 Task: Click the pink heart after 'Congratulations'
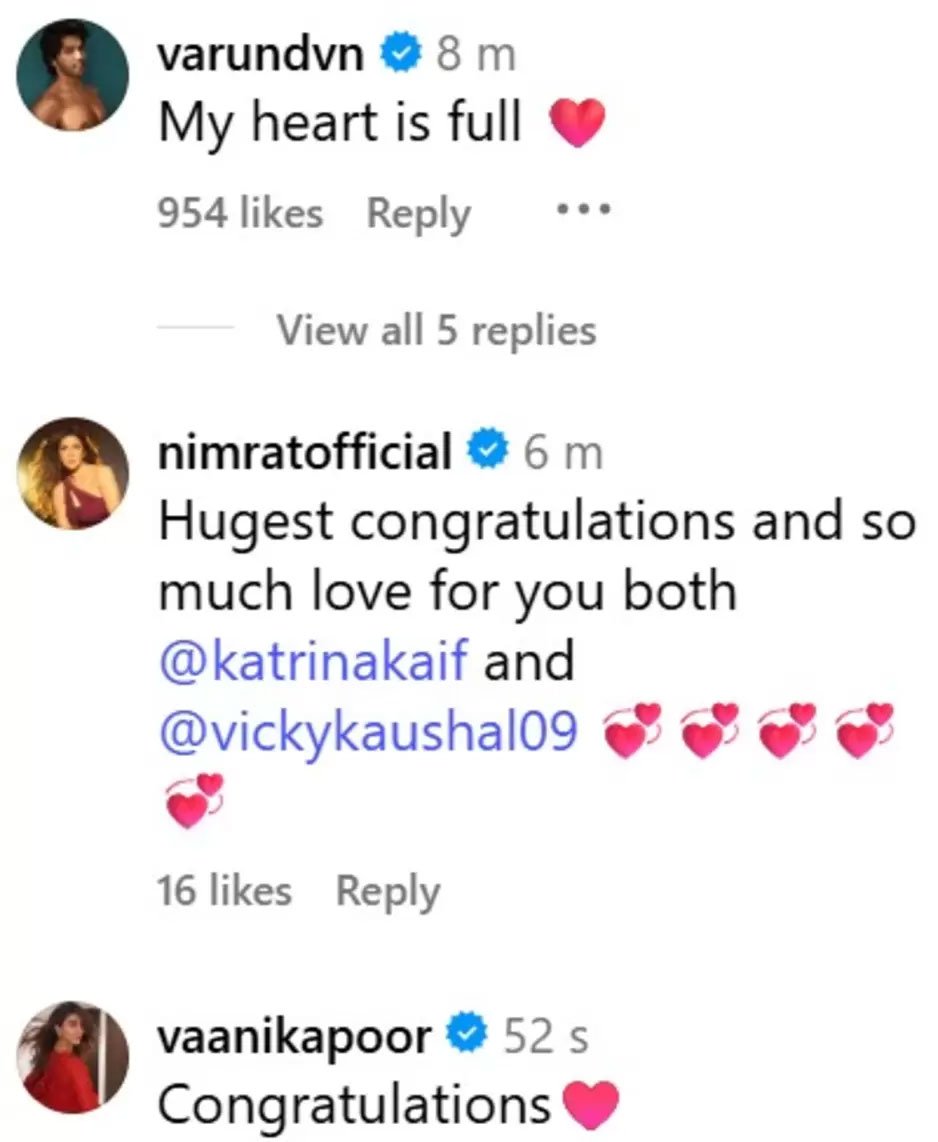(x=591, y=1106)
